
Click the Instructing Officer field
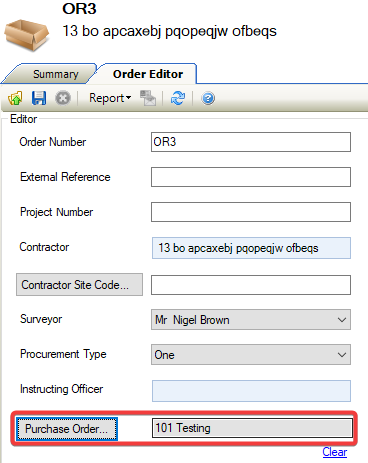click(251, 391)
